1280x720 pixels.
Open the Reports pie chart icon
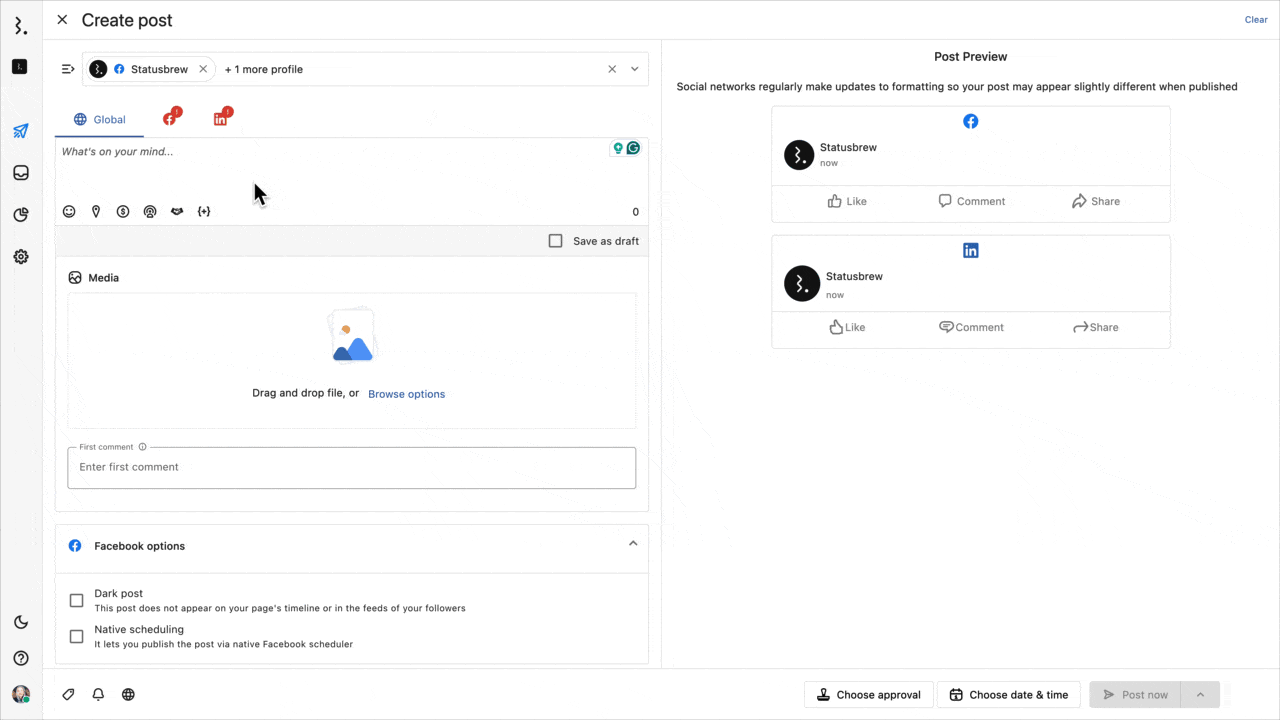[x=20, y=215]
